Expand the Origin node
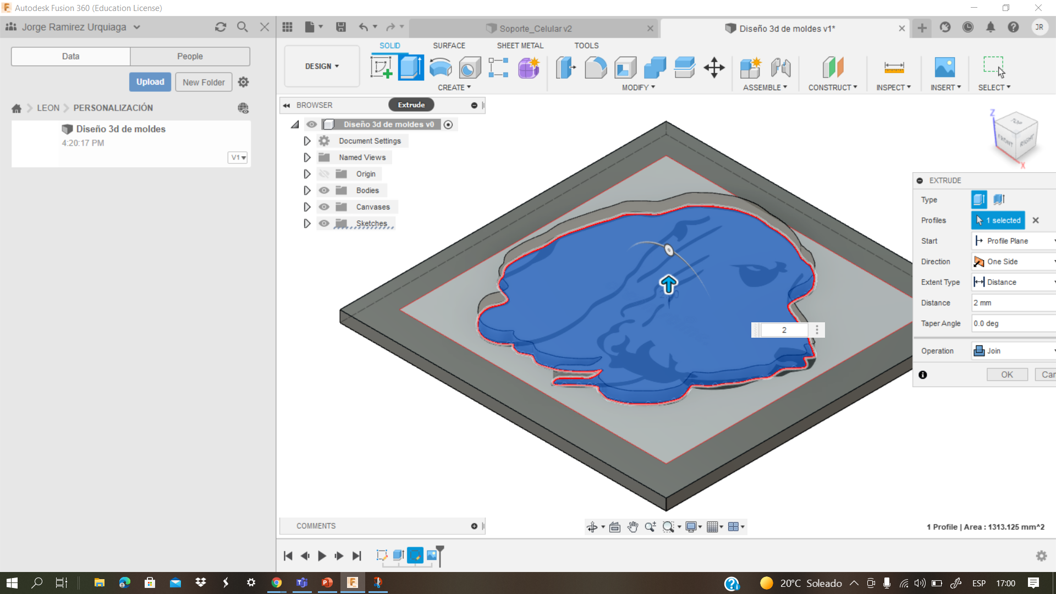The width and height of the screenshot is (1056, 594). pyautogui.click(x=306, y=174)
